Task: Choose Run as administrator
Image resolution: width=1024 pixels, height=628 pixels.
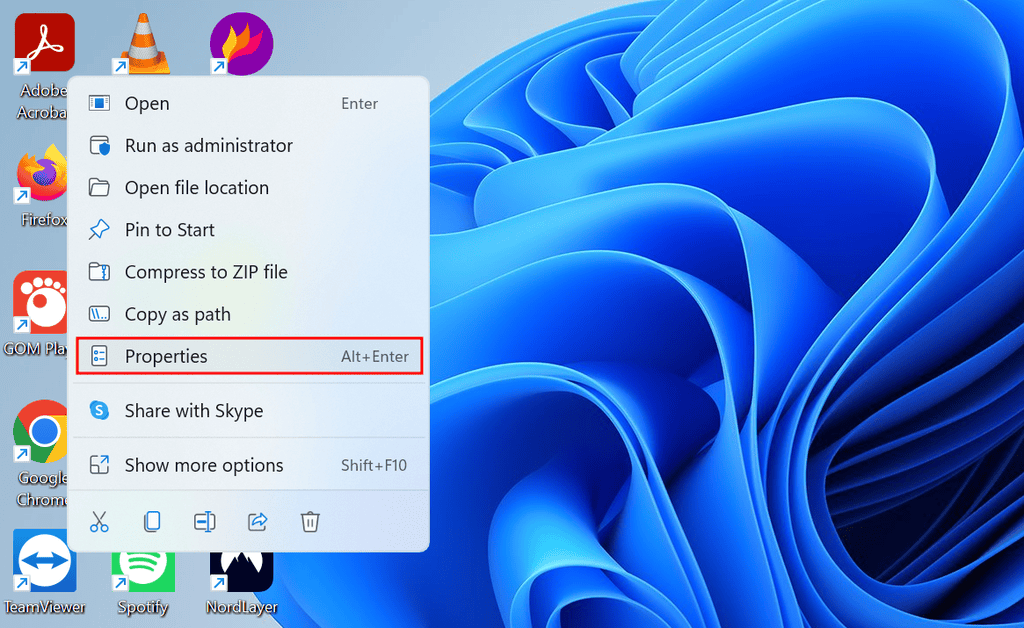Action: pyautogui.click(x=208, y=145)
